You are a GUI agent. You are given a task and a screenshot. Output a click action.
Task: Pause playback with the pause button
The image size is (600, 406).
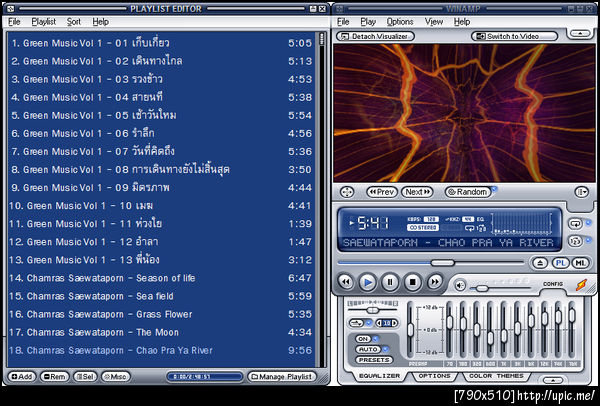390,282
